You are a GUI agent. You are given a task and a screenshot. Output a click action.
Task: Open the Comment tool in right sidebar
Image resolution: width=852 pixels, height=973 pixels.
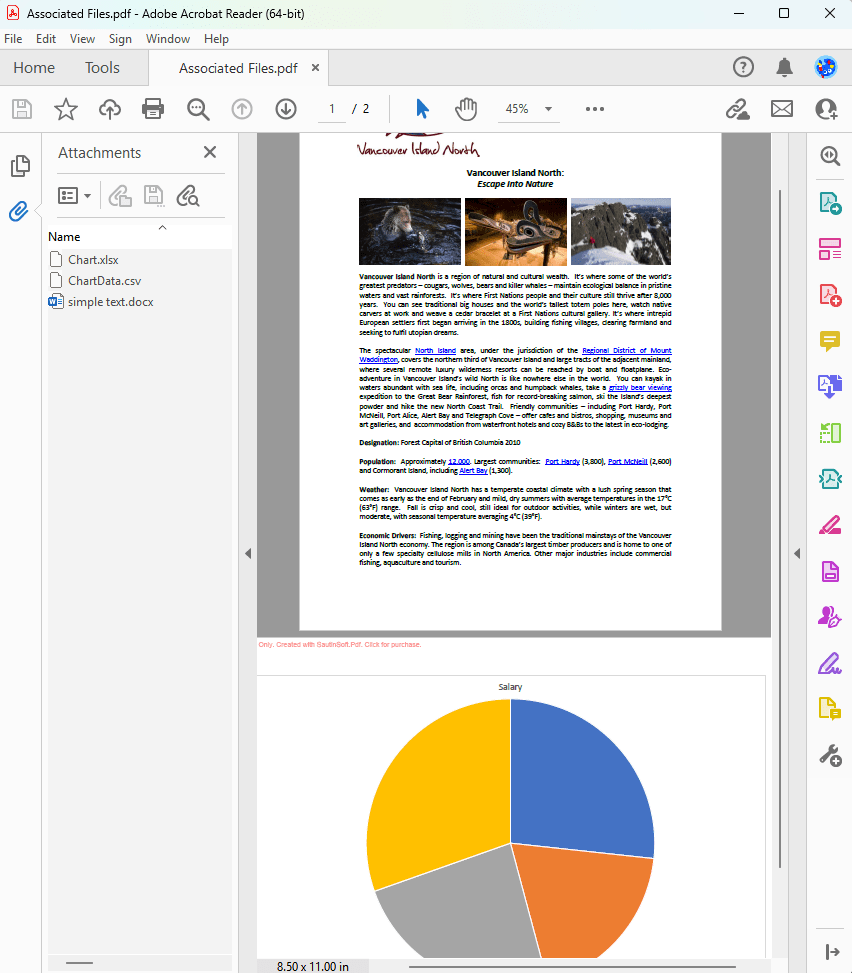(829, 341)
